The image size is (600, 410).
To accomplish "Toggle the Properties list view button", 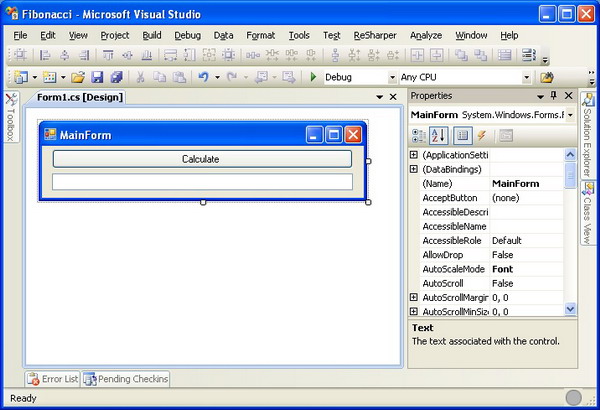I will 463,136.
